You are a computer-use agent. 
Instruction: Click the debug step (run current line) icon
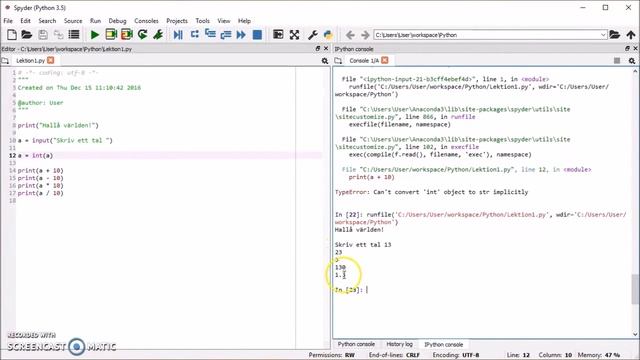click(x=194, y=35)
